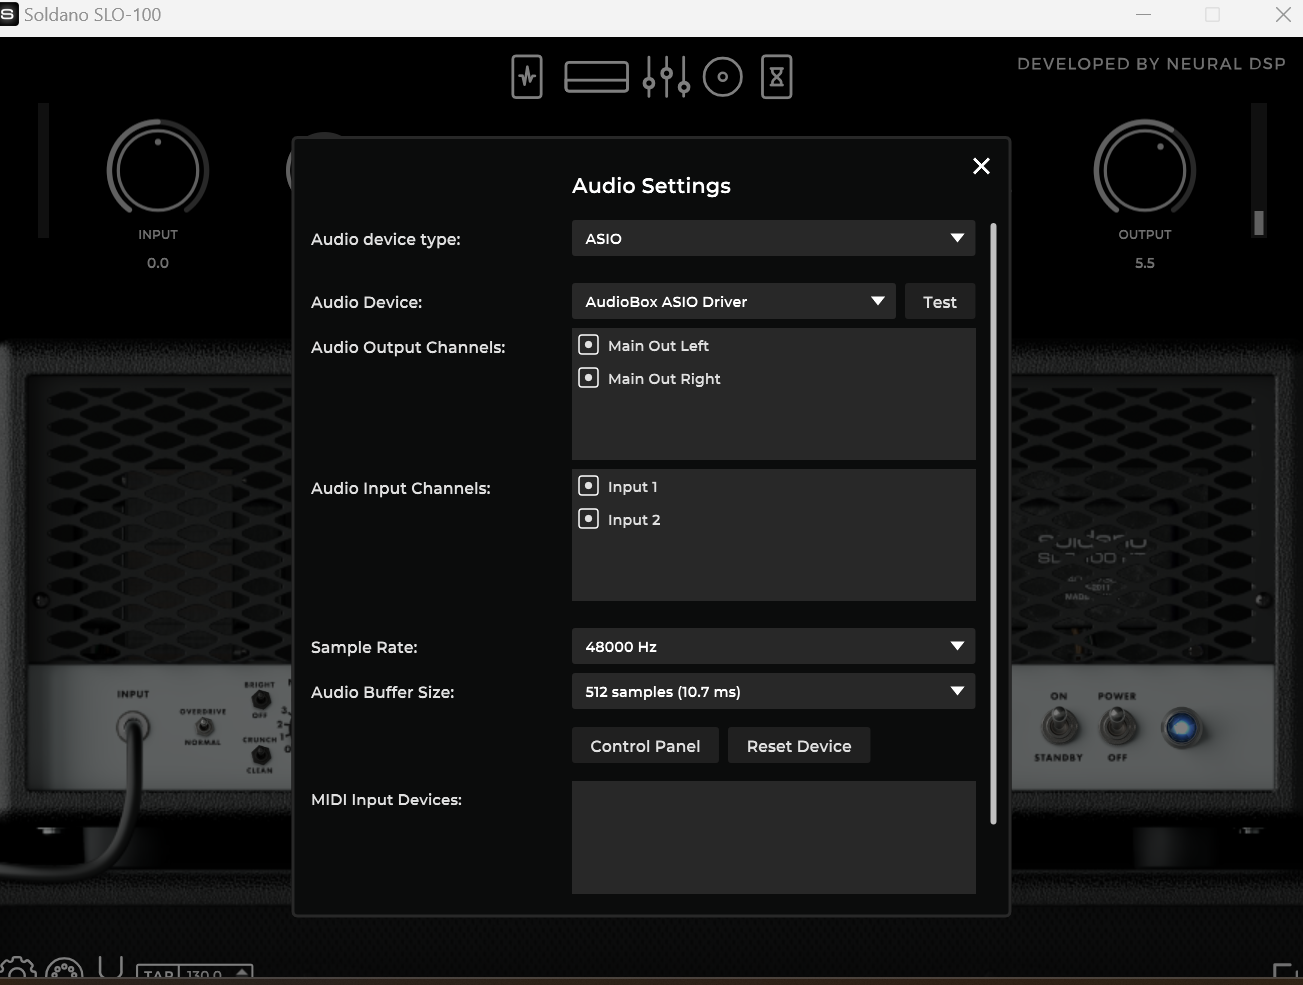Flip the POWER/OFF amp switch

click(x=1118, y=726)
